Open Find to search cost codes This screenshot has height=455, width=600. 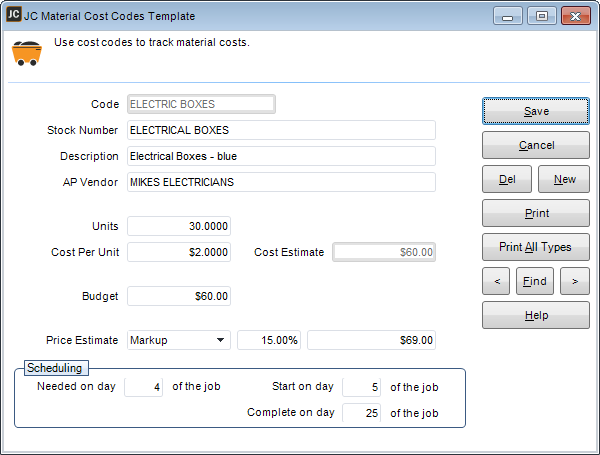[x=535, y=281]
